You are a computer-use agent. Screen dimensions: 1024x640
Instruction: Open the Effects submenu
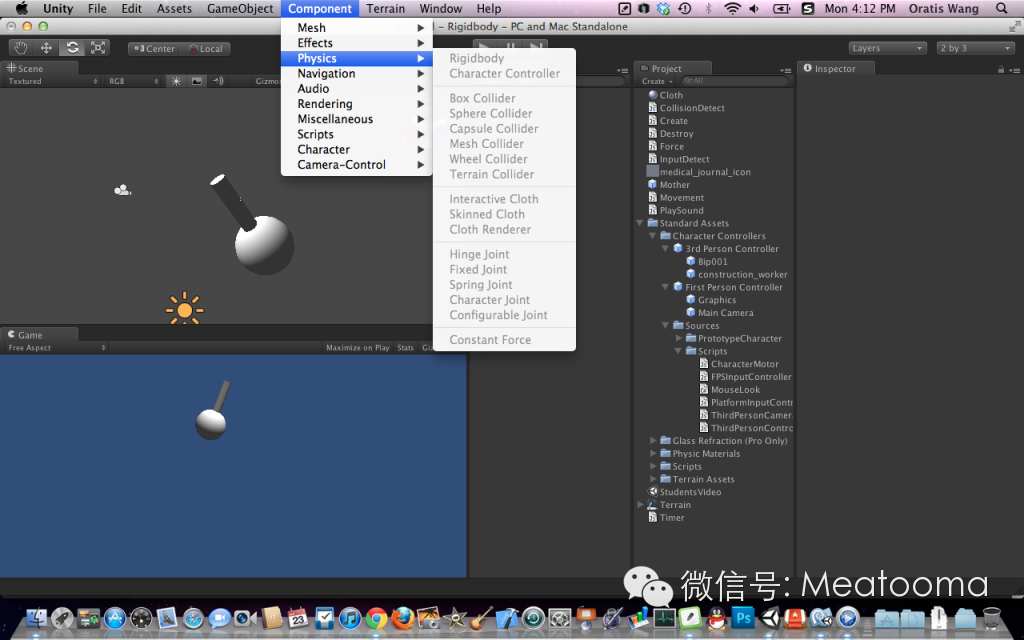[x=357, y=43]
